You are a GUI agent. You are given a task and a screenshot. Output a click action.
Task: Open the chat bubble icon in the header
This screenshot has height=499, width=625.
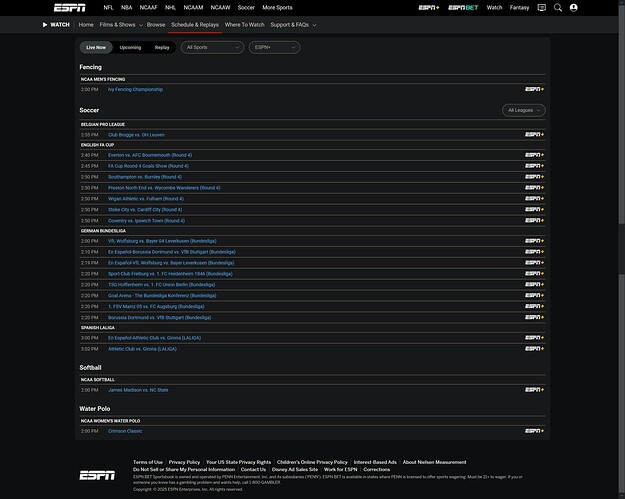click(541, 7)
